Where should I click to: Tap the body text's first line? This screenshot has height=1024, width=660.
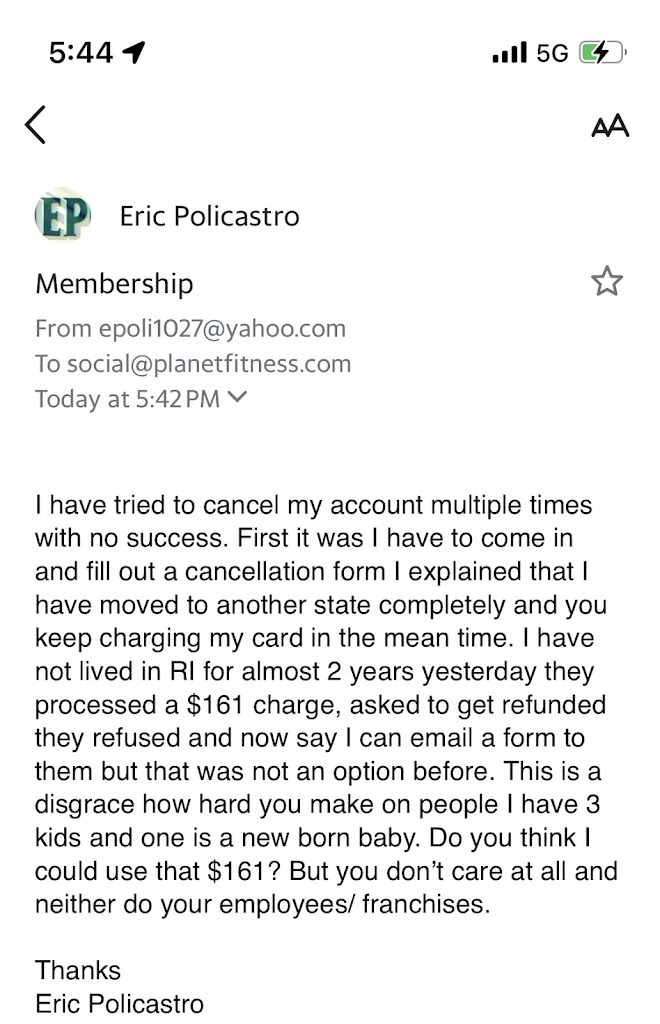pyautogui.click(x=313, y=505)
